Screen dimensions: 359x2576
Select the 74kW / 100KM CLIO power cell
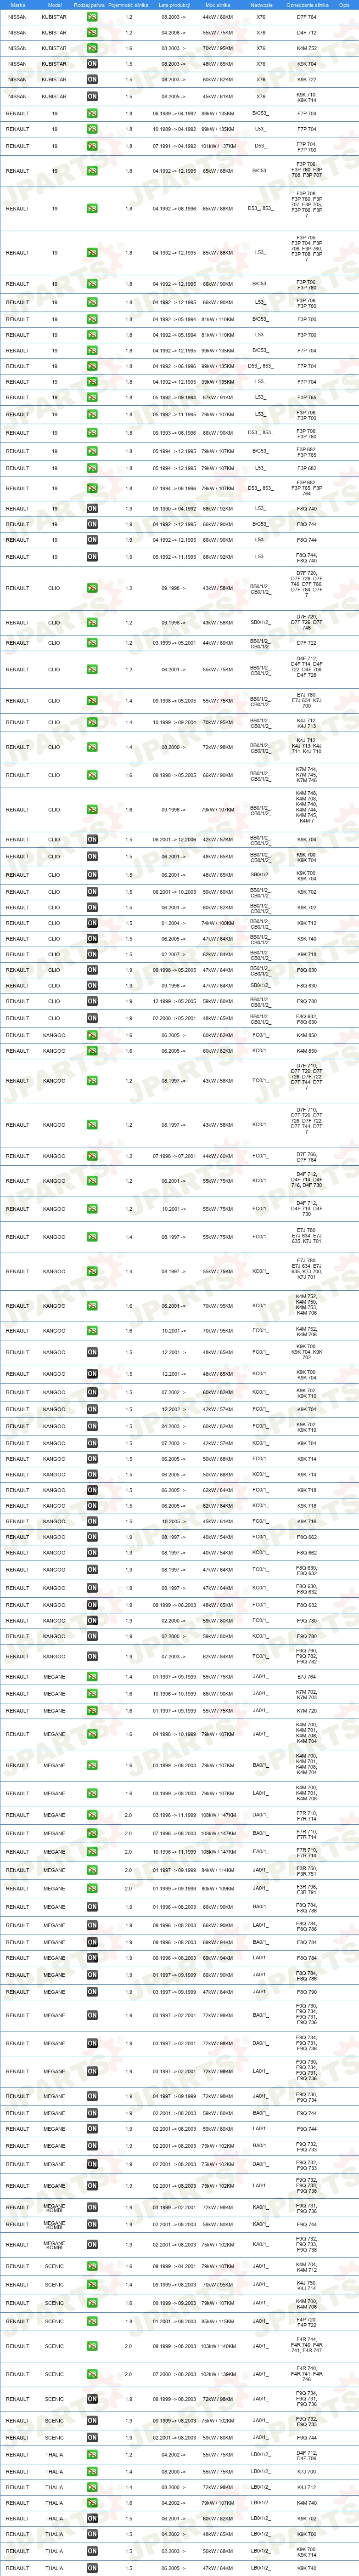coord(218,923)
